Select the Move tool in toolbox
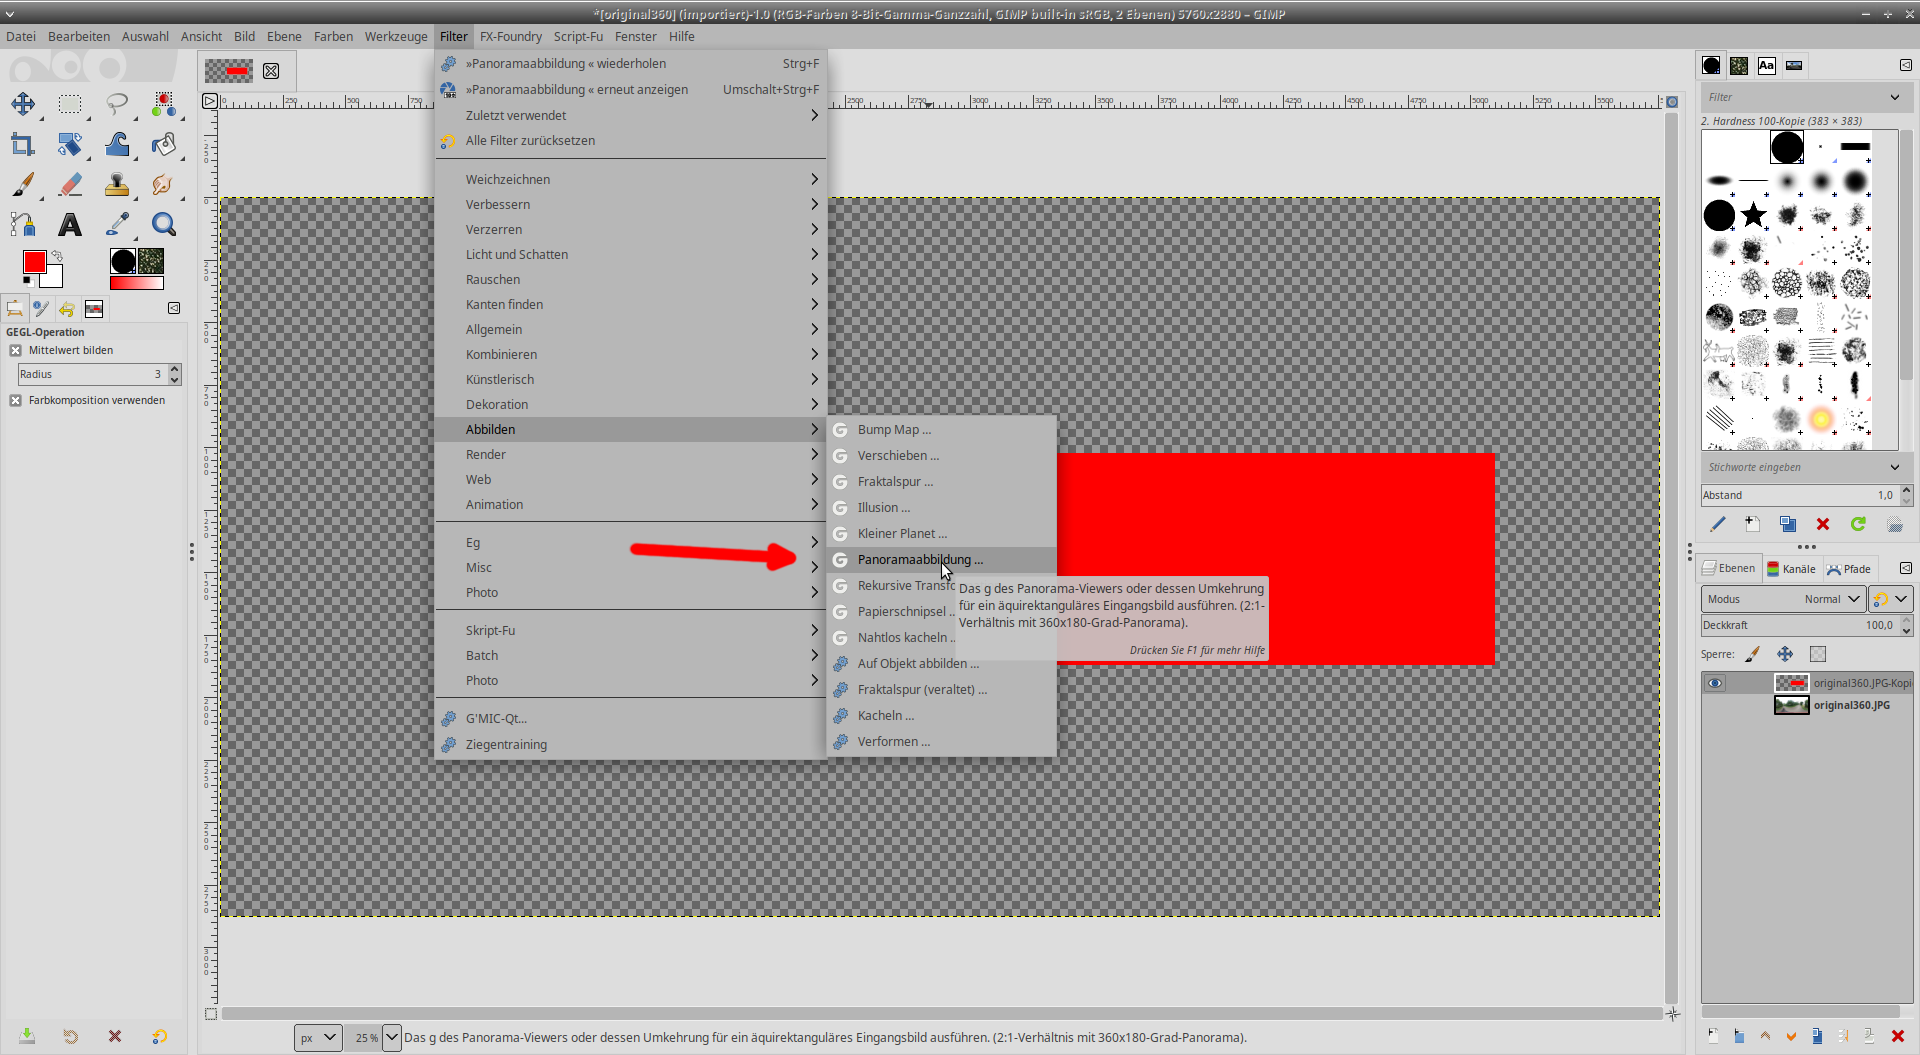Viewport: 1920px width, 1055px height. click(x=22, y=104)
